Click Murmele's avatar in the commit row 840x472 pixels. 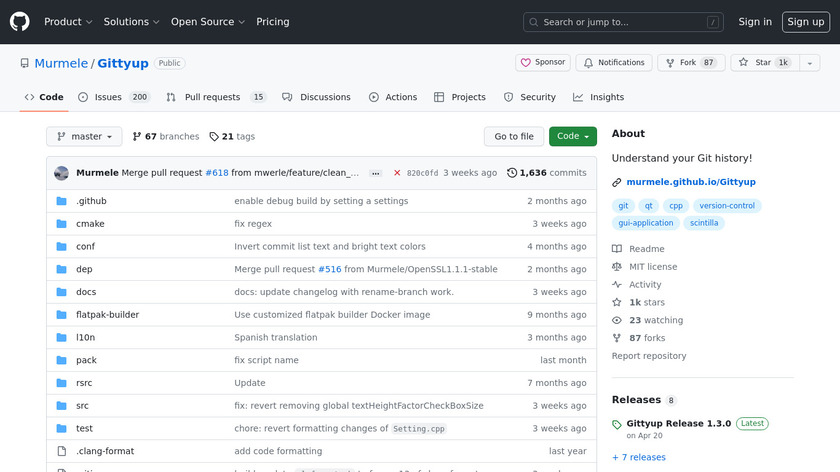(x=62, y=173)
